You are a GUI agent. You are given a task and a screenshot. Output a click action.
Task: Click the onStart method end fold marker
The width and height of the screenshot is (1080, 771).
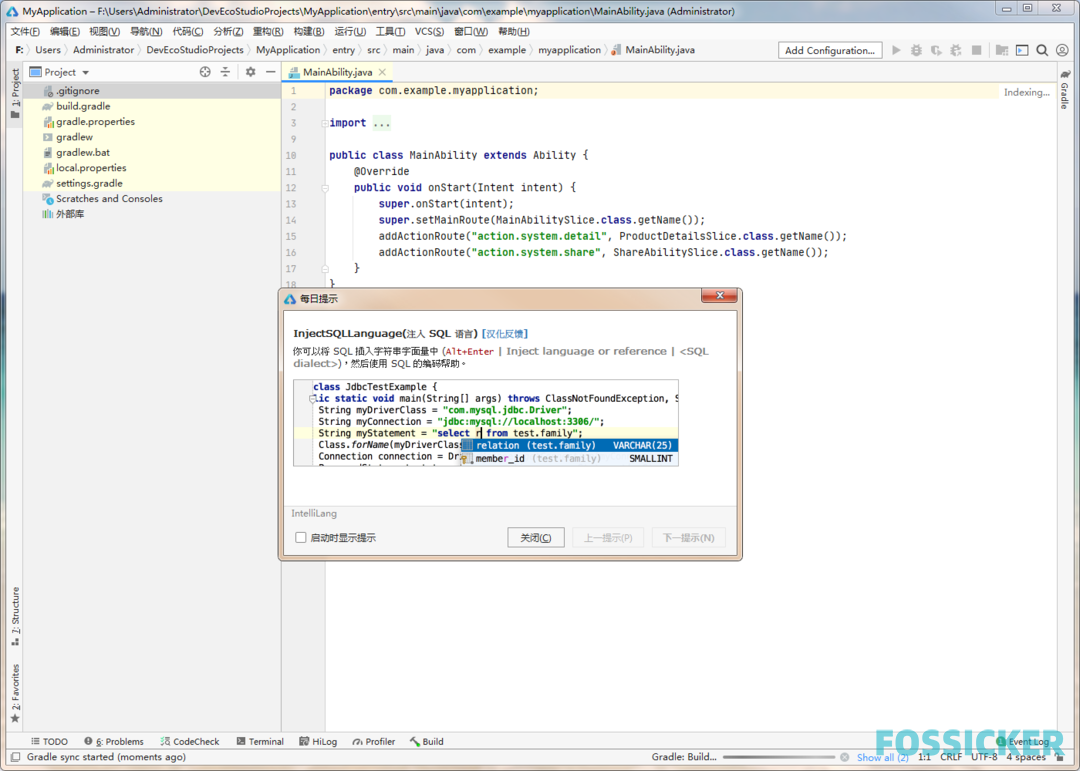click(325, 269)
